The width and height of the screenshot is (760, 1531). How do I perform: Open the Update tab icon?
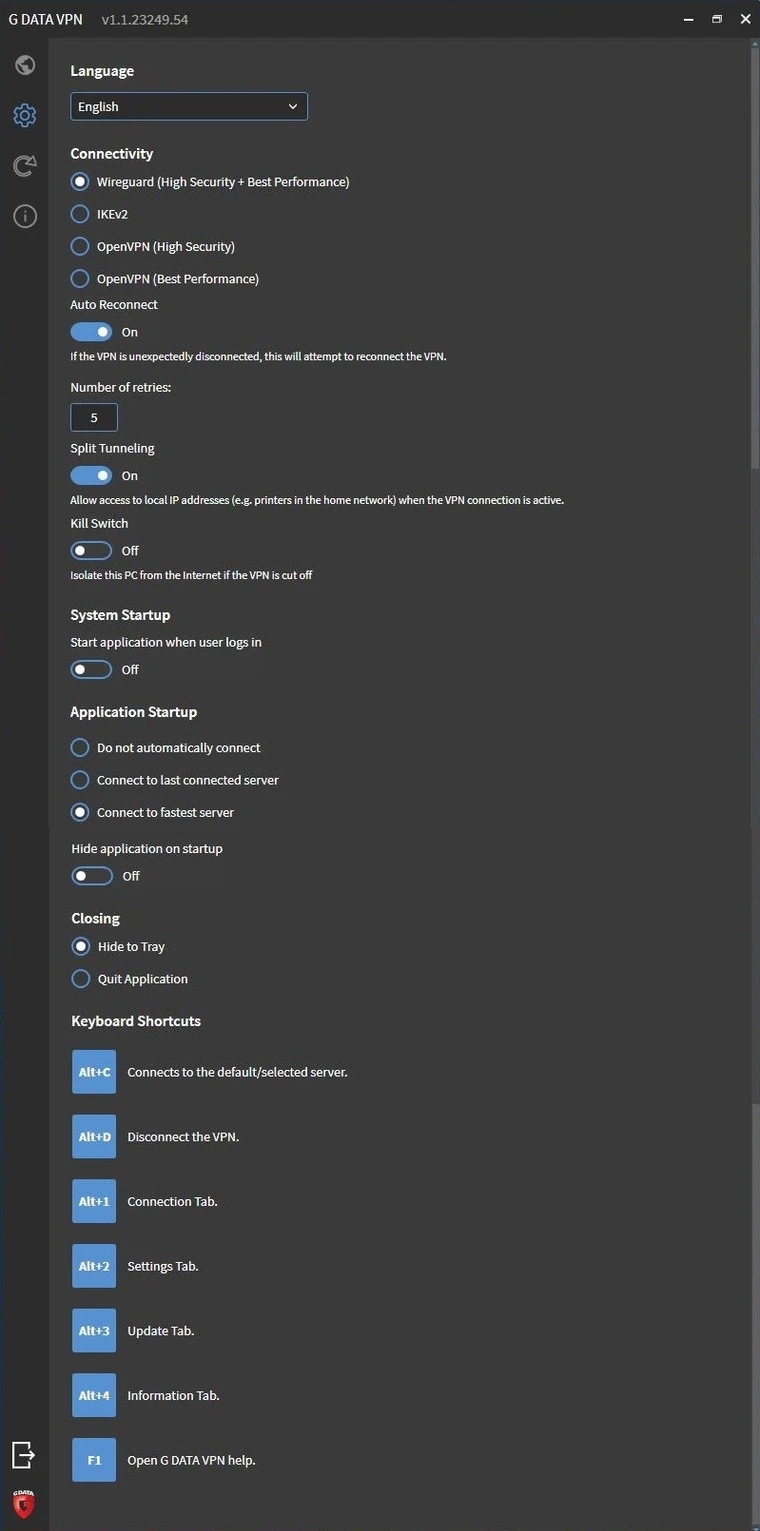(25, 165)
